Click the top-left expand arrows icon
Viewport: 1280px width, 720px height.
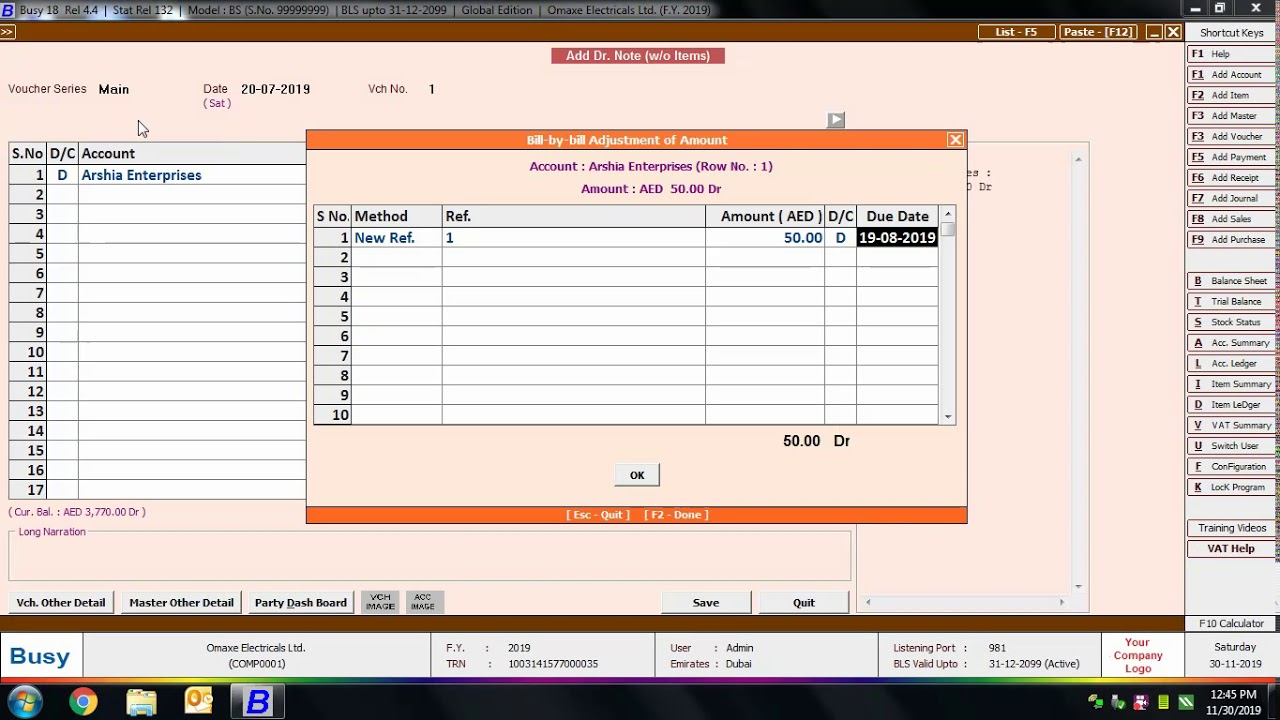coord(7,32)
